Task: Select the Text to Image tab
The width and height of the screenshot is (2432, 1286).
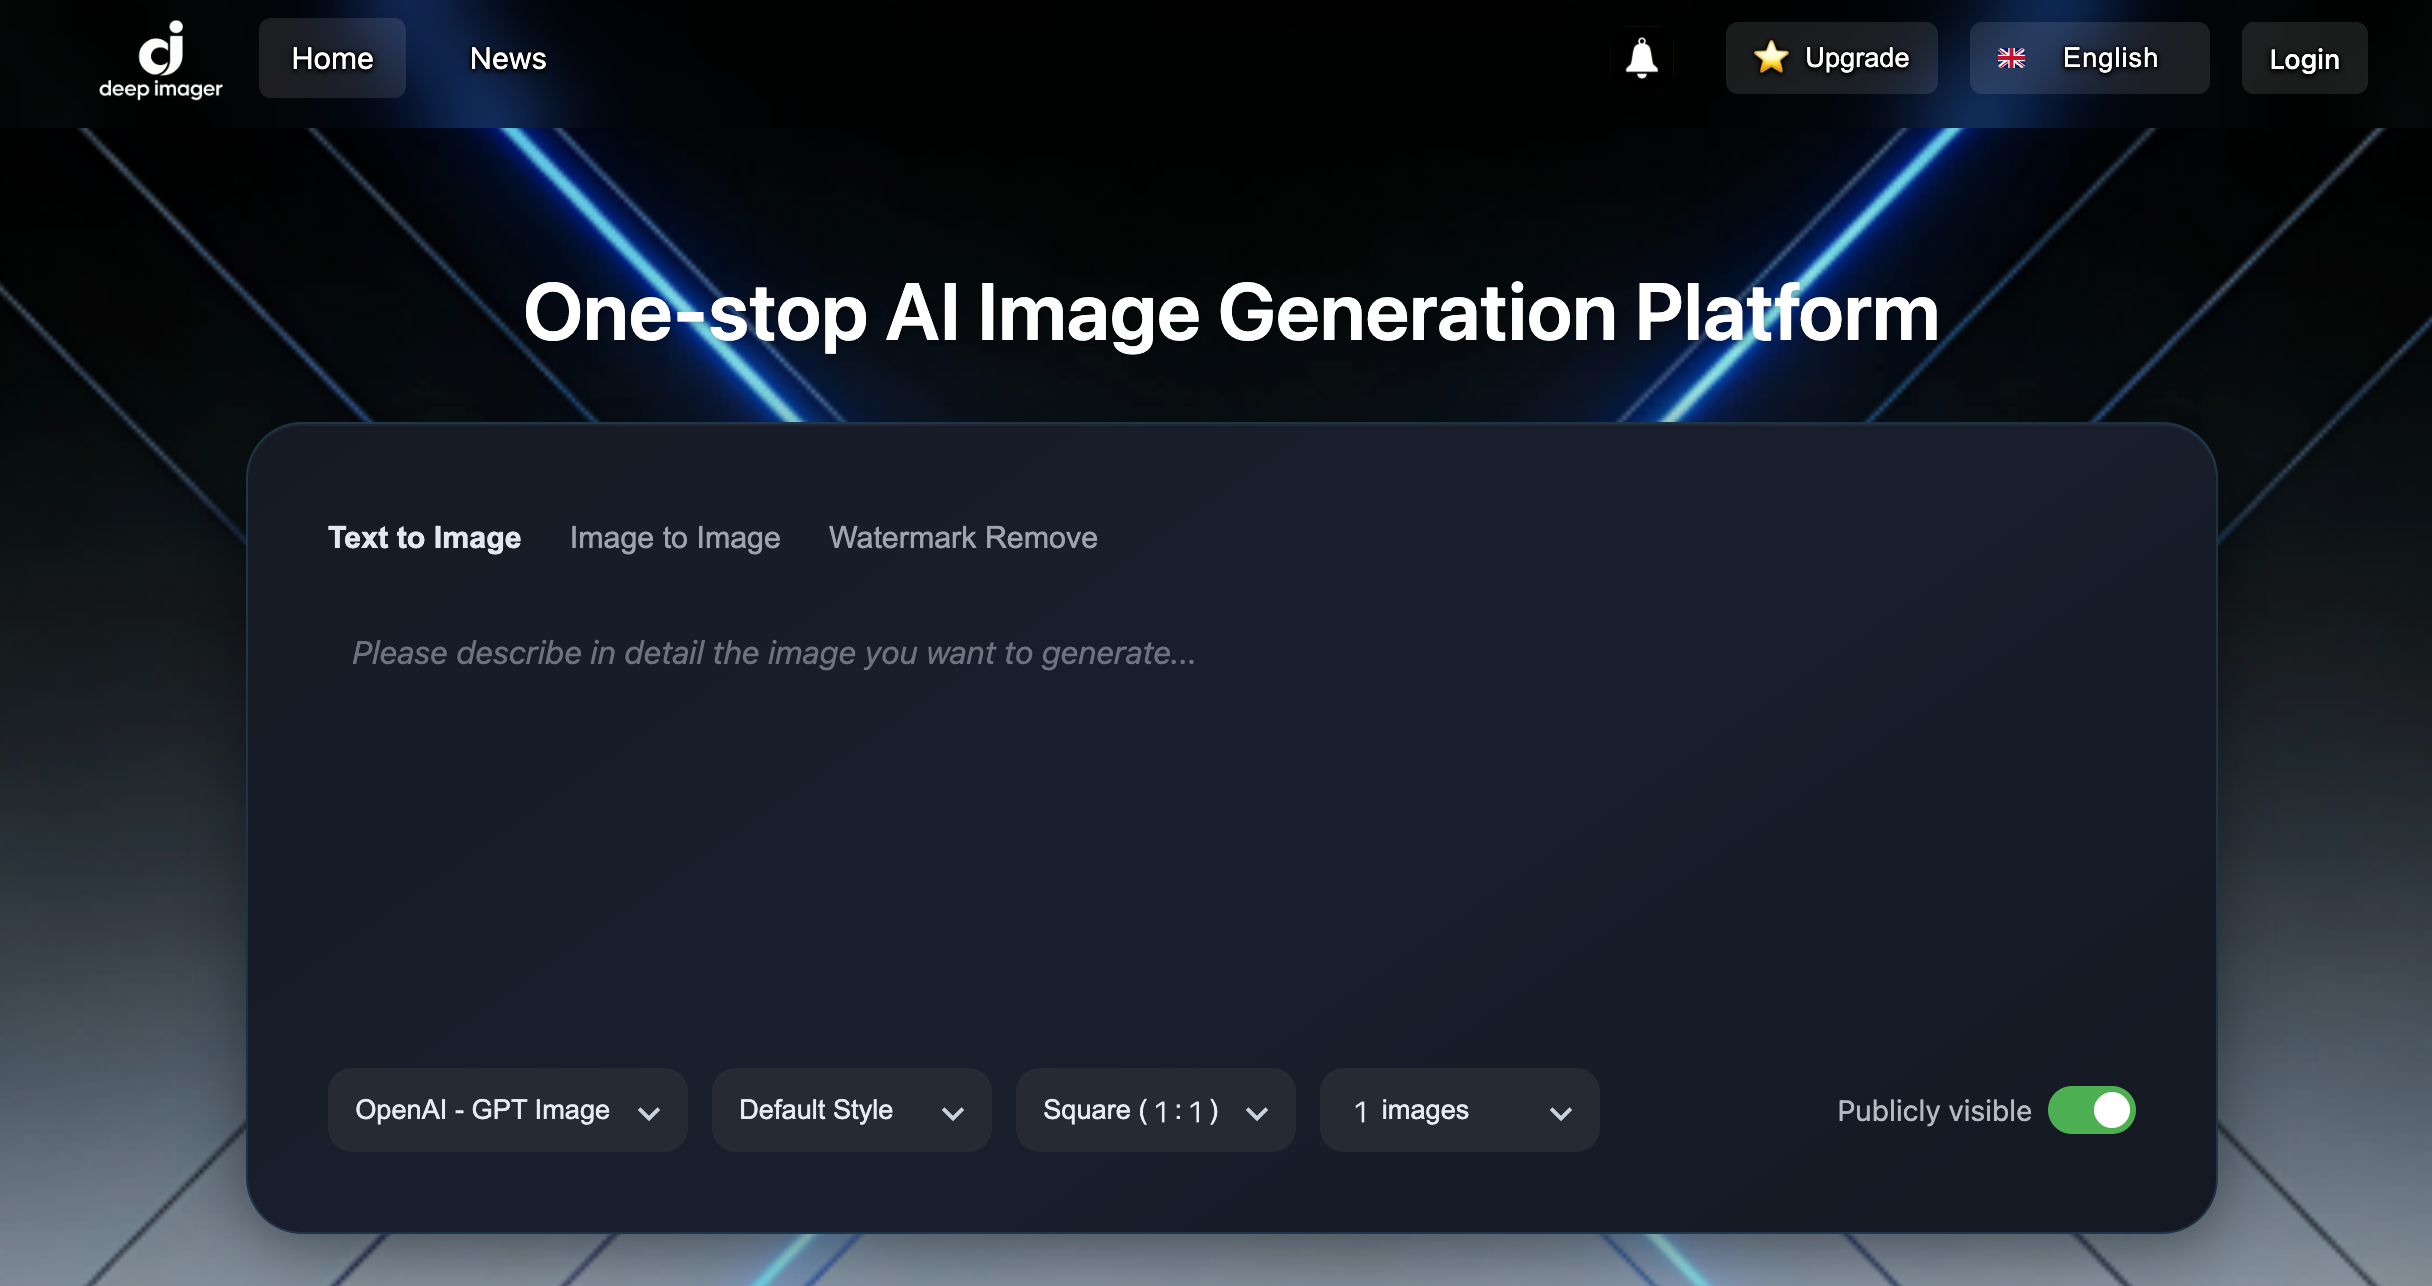Action: pyautogui.click(x=424, y=538)
